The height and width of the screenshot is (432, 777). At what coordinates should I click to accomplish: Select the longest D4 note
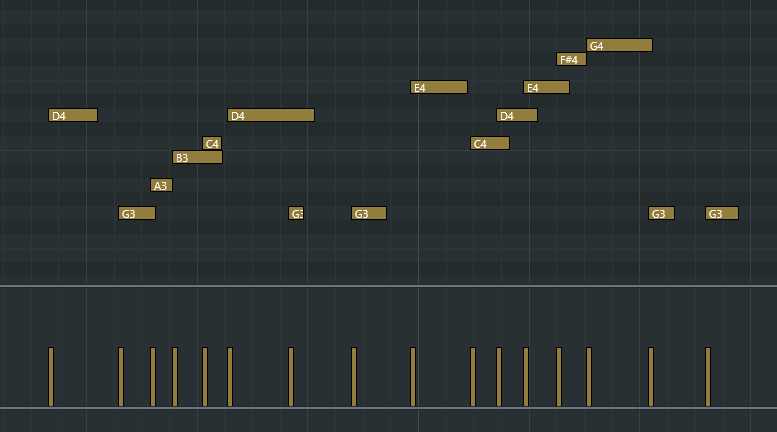(x=271, y=115)
